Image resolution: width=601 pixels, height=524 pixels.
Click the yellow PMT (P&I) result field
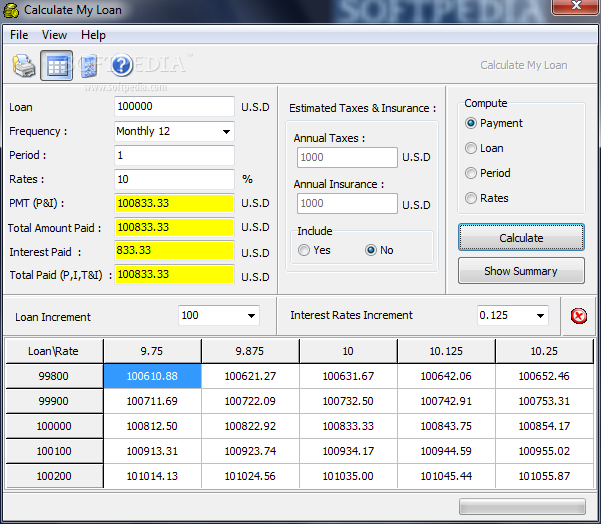tap(174, 203)
